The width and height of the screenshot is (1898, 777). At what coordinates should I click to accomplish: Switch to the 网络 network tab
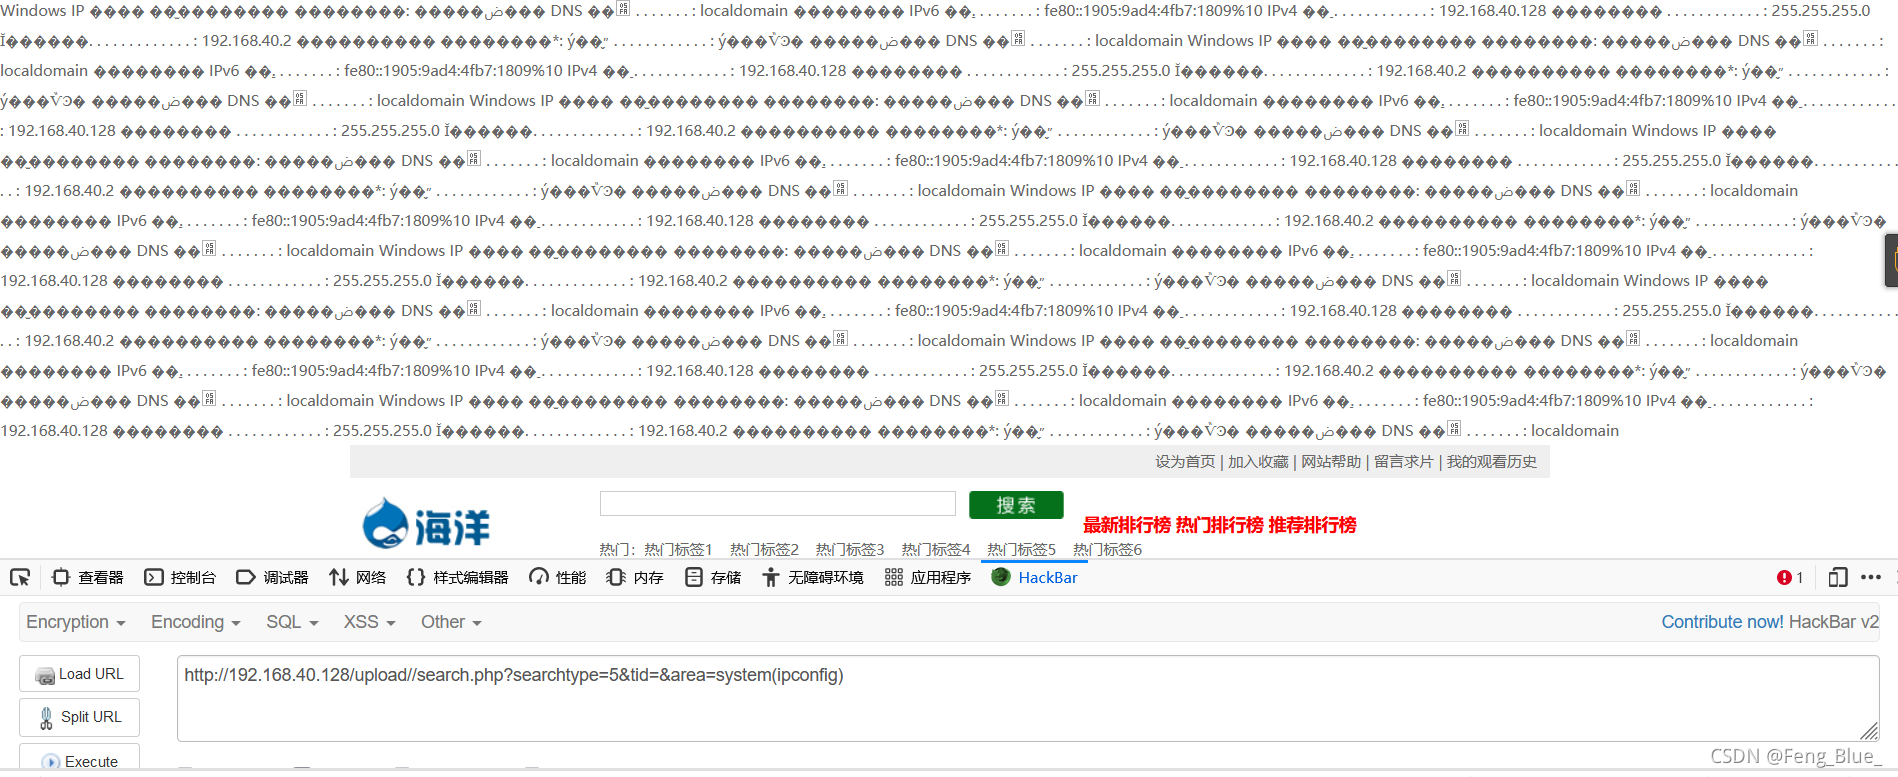pos(358,577)
